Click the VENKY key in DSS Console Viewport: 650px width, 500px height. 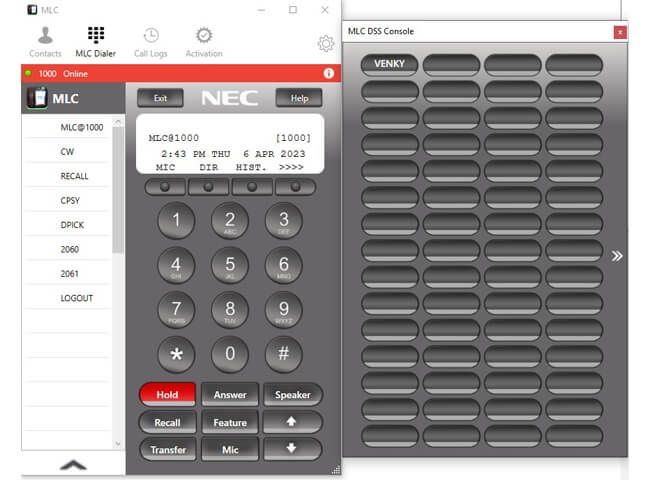coord(389,64)
